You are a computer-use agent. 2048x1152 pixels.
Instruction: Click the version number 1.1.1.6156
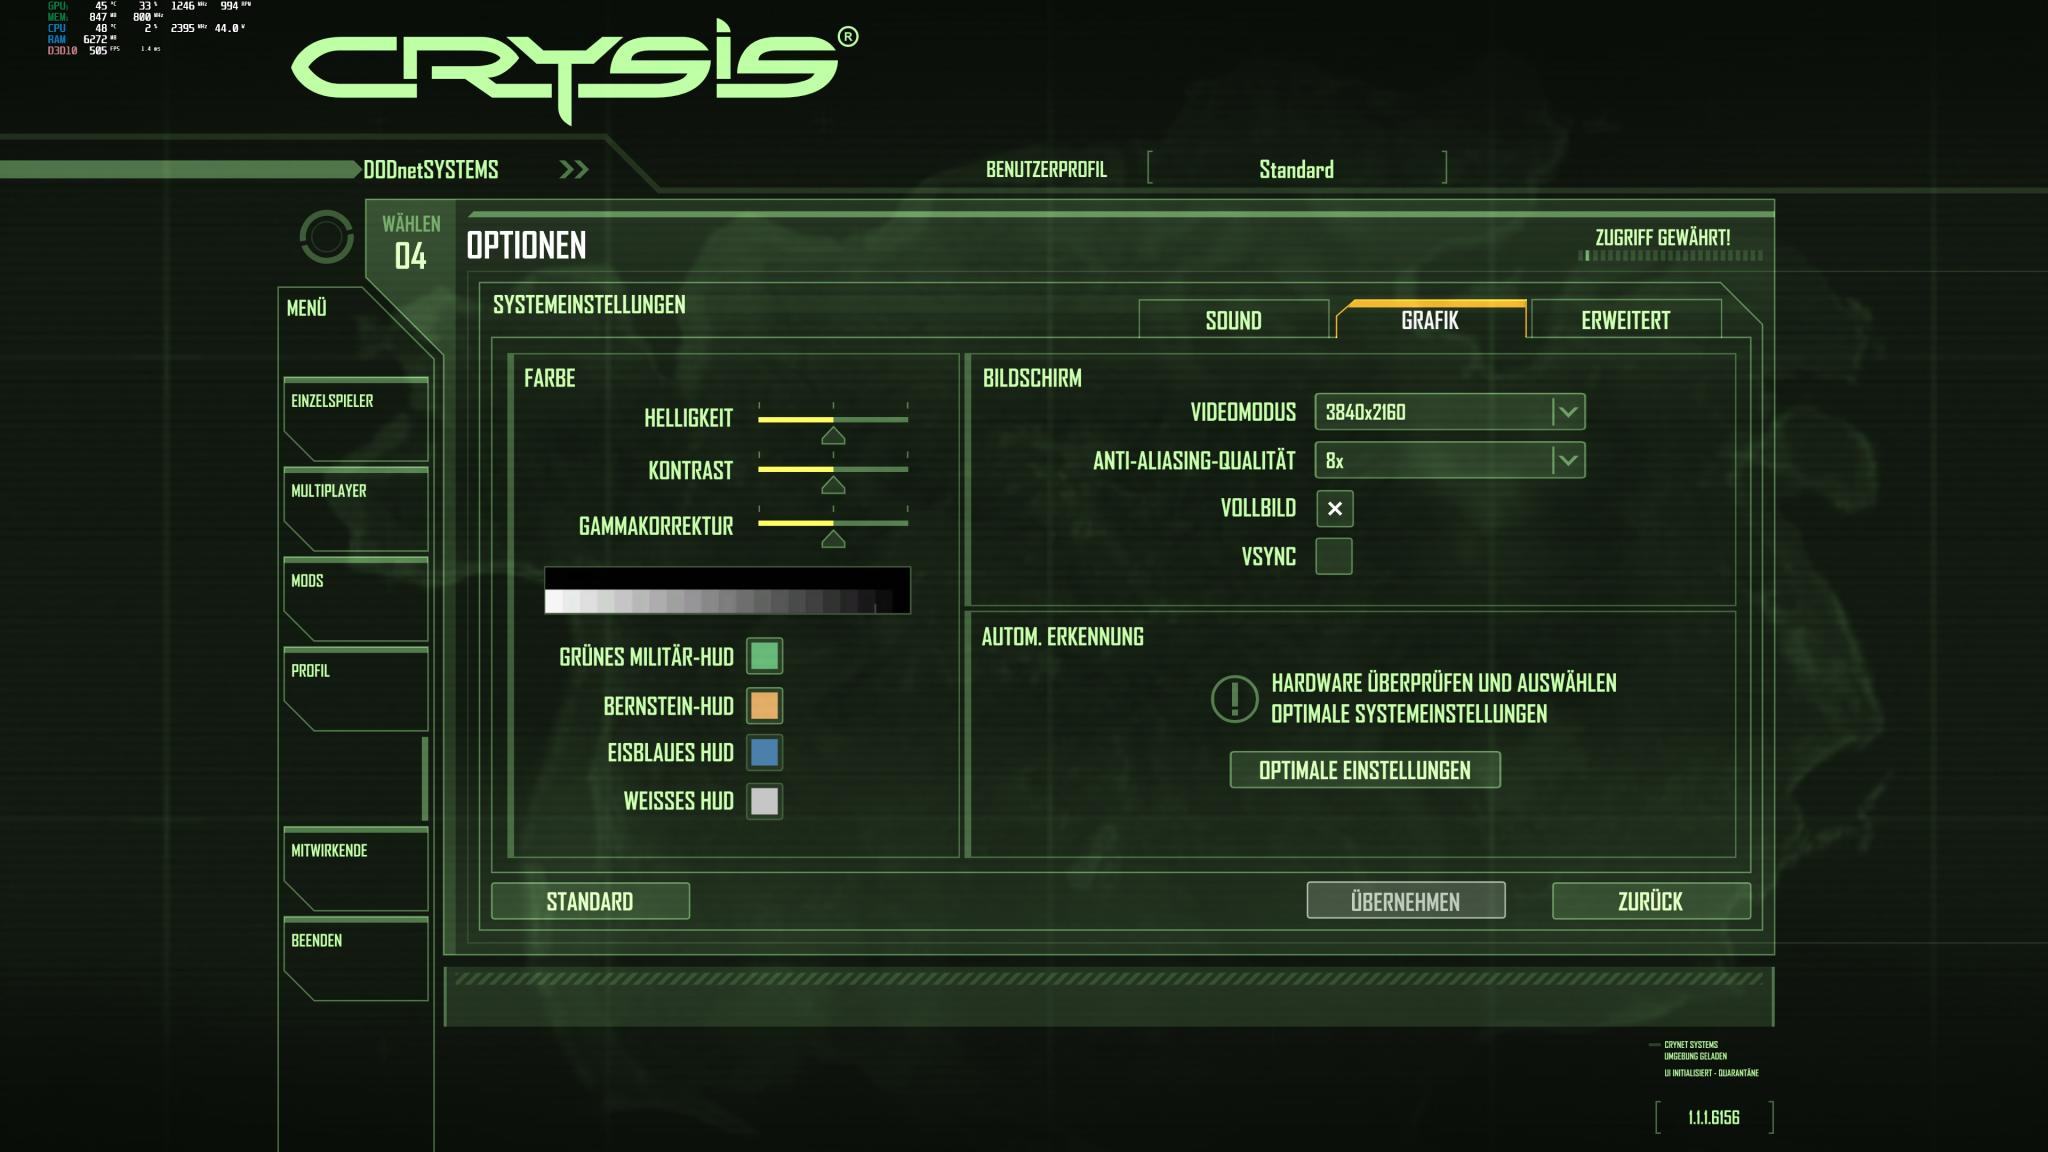click(1714, 1118)
